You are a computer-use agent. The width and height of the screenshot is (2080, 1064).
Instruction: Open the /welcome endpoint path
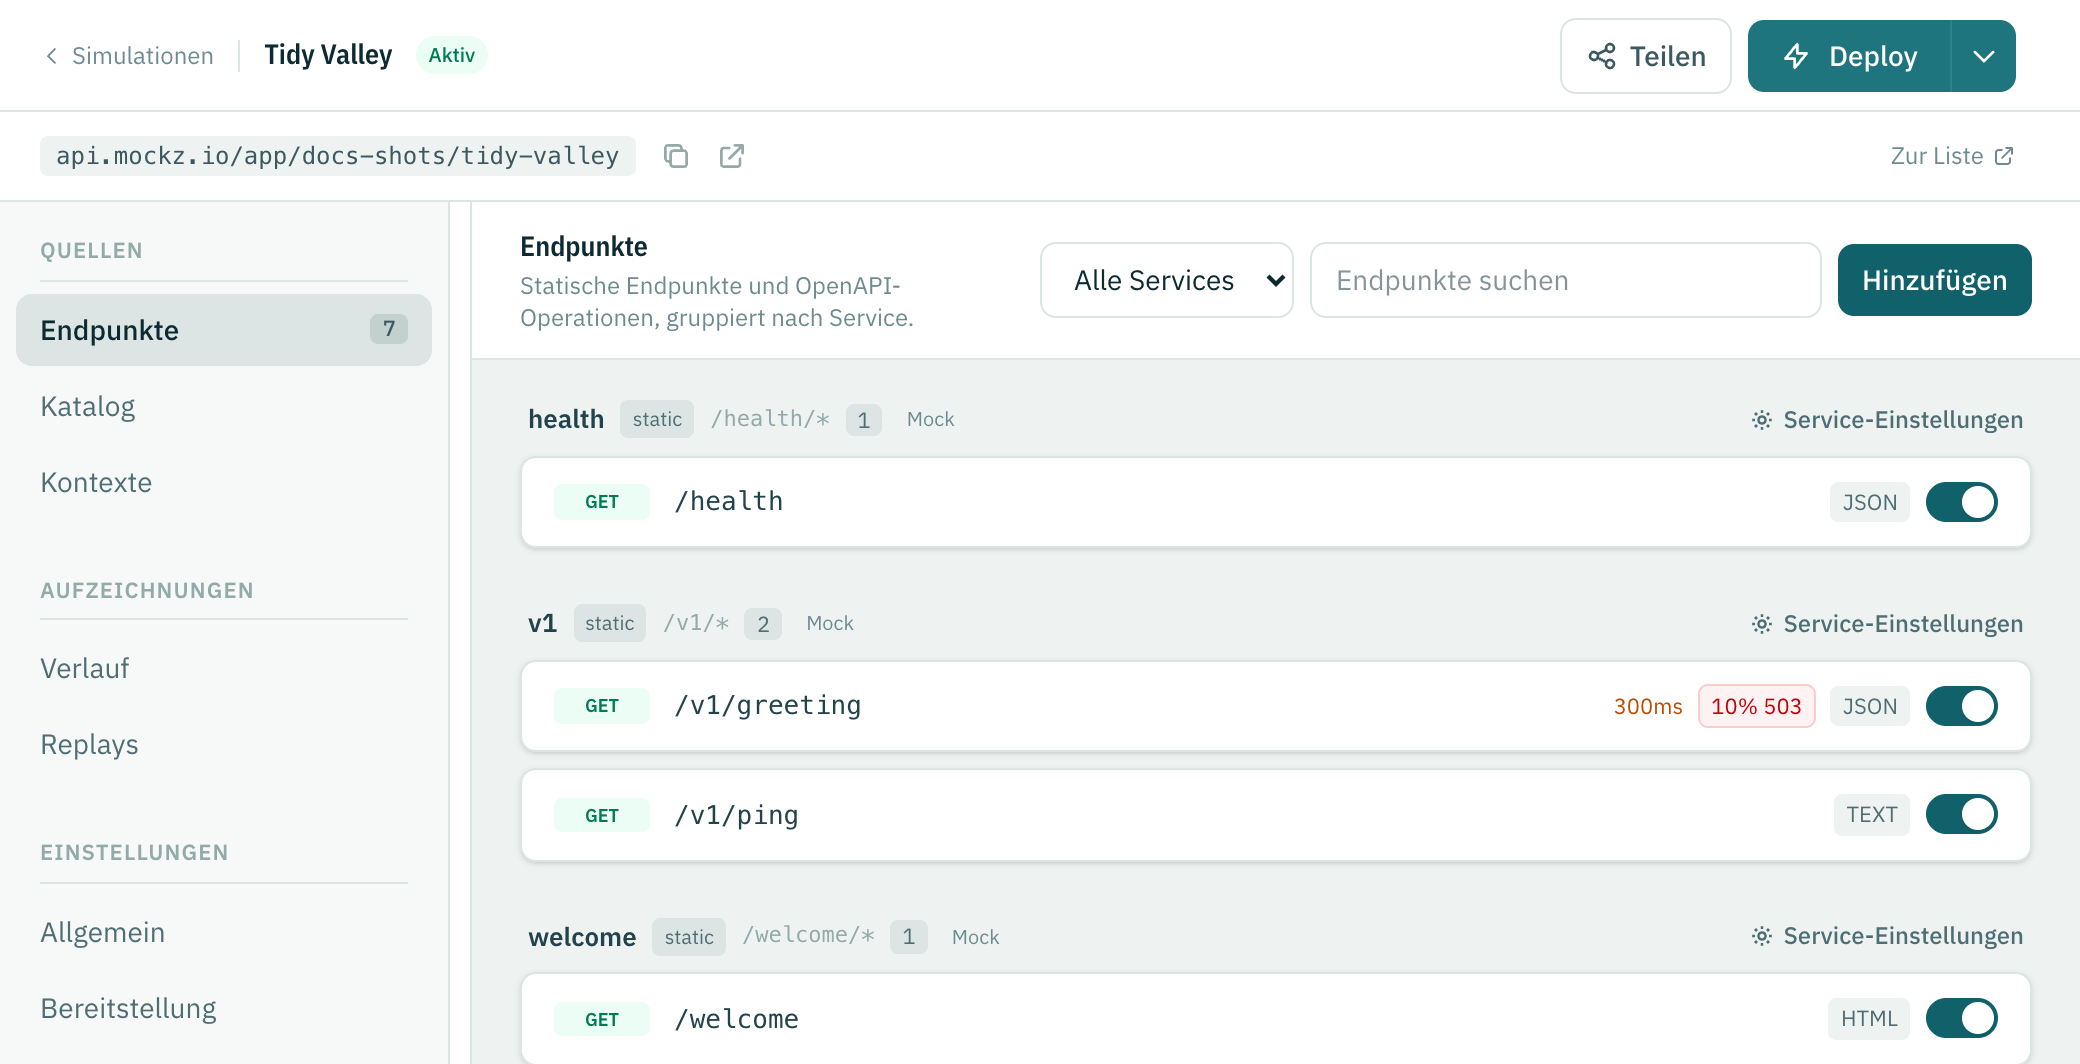(737, 1019)
